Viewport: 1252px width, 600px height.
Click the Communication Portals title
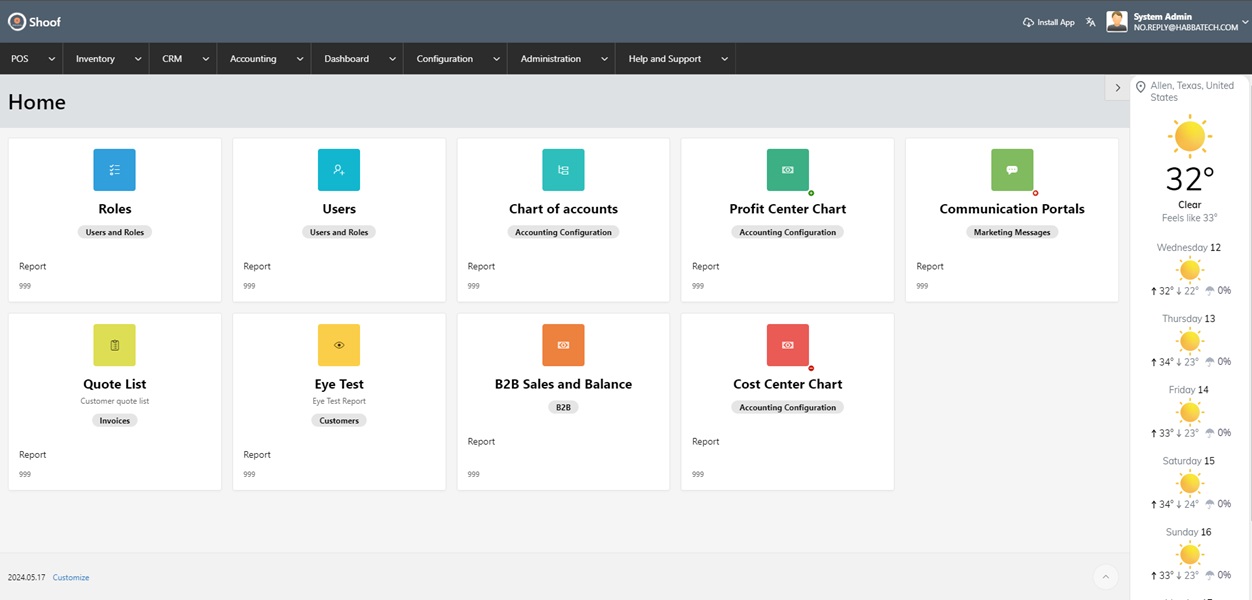(x=1012, y=209)
